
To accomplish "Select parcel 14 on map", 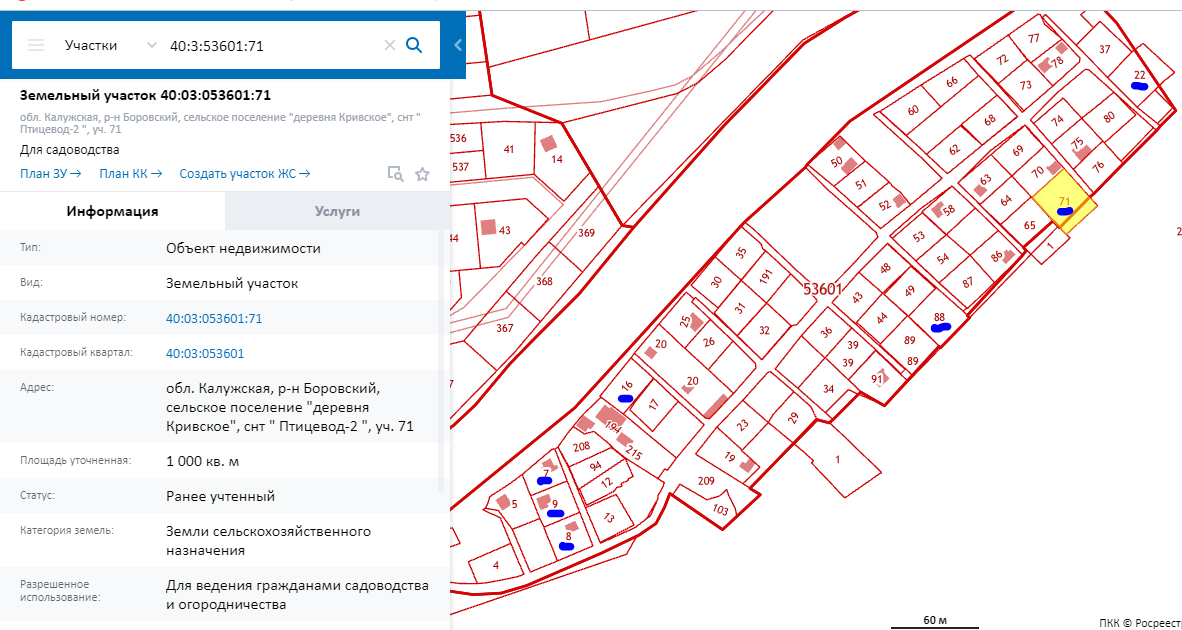I will pyautogui.click(x=557, y=159).
